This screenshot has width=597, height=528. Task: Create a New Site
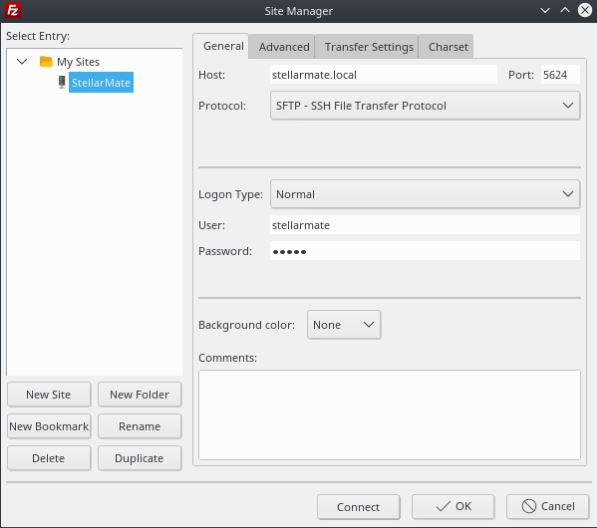pos(49,394)
